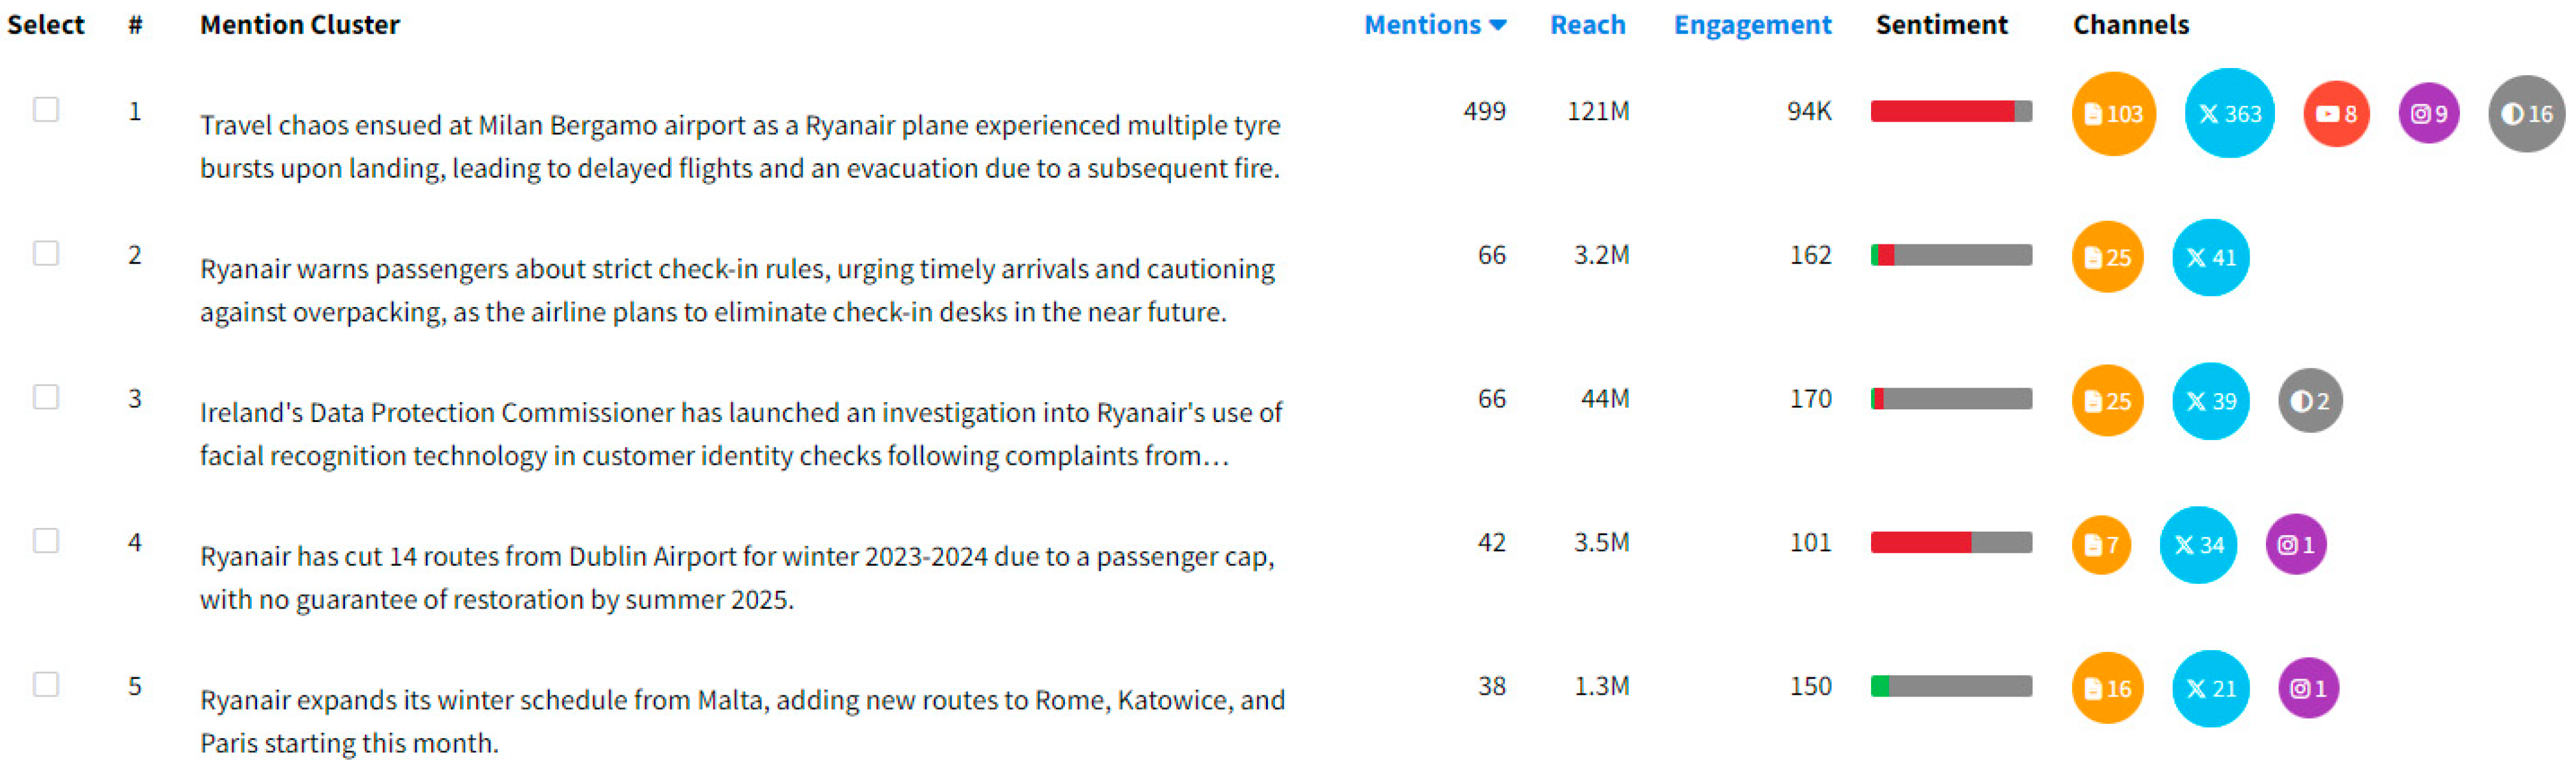This screenshot has width=2576, height=773.
Task: Check the box for cluster 5
Action: coord(46,684)
